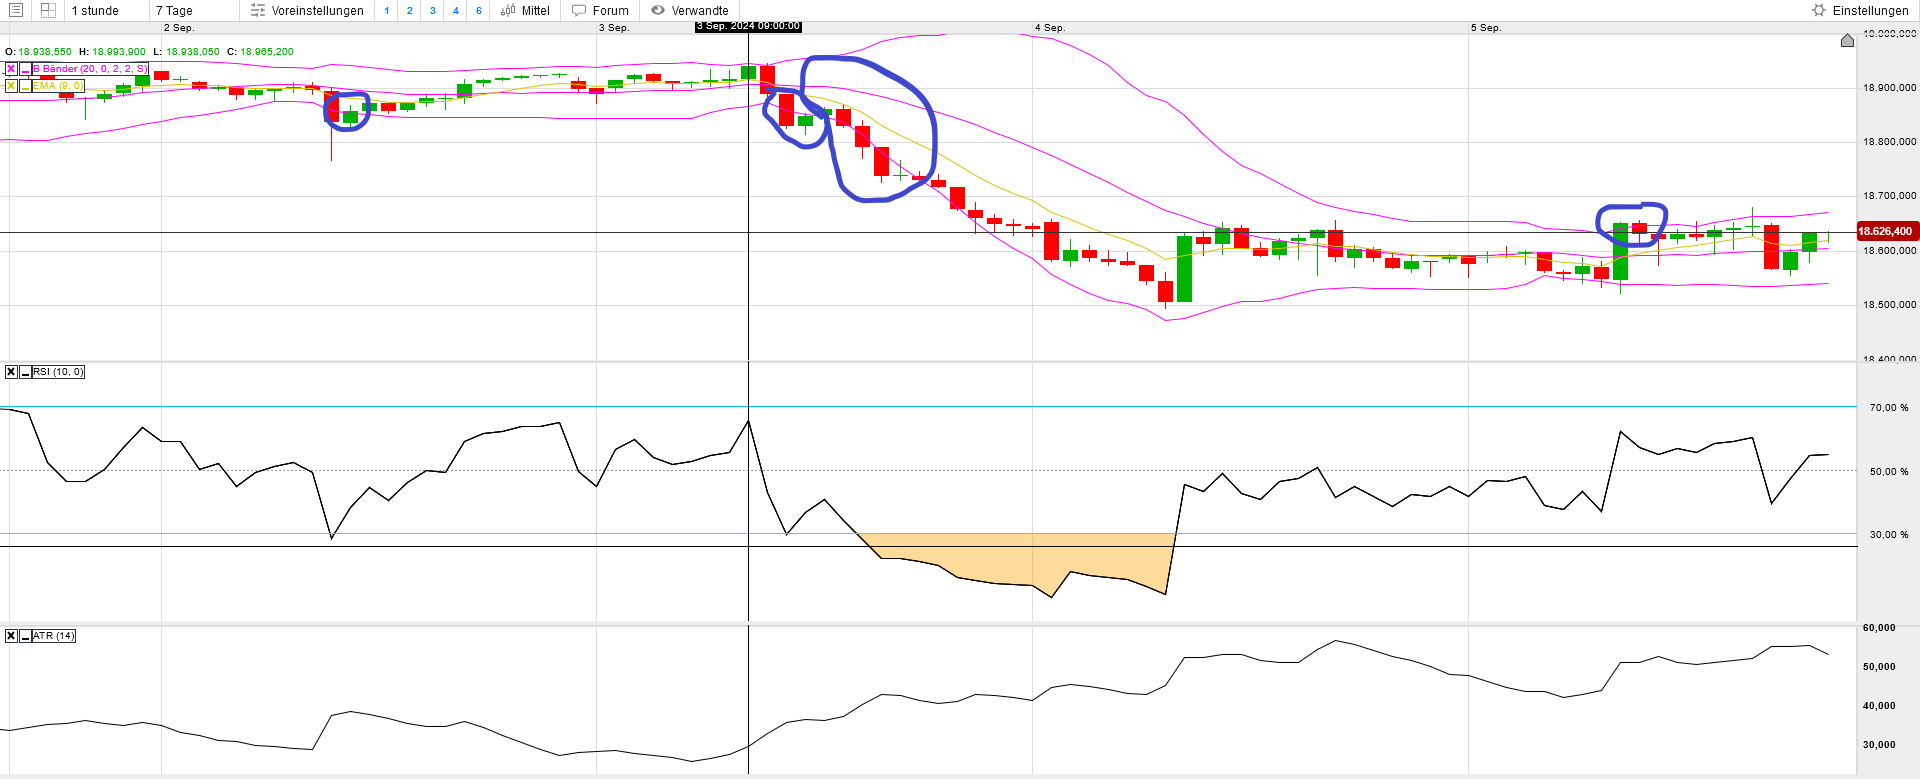Open the chart layout grid icon
Image resolution: width=1920 pixels, height=779 pixels.
48,10
